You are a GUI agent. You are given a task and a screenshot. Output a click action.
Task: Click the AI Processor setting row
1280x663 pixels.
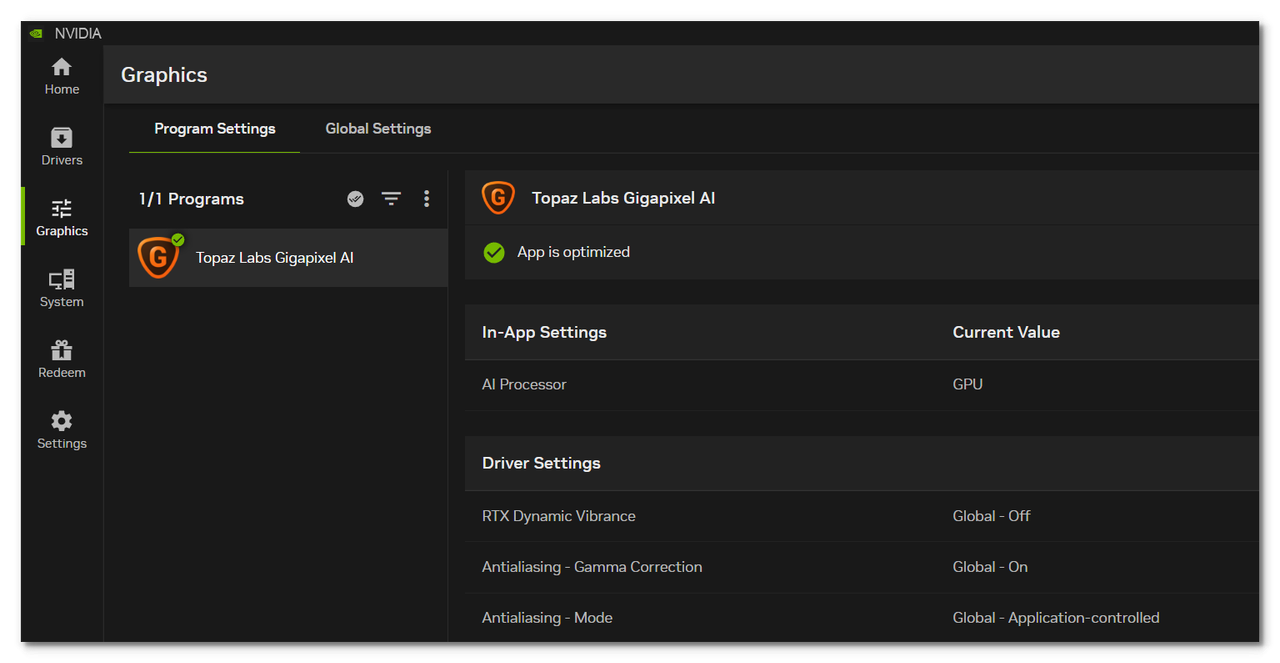coord(862,385)
